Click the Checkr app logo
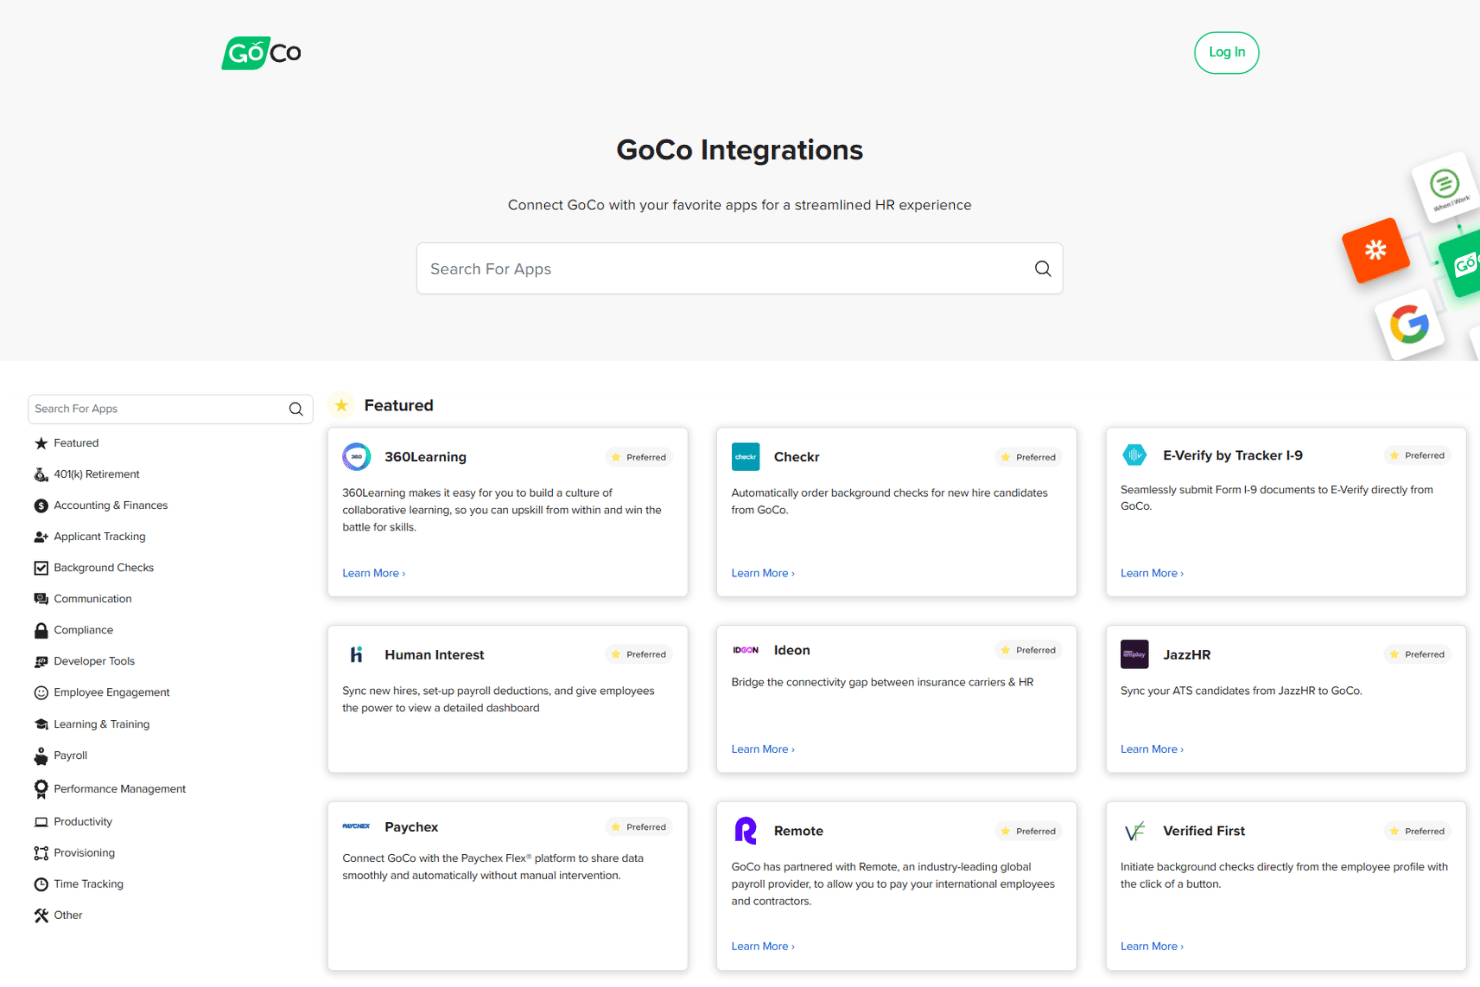Image resolution: width=1480 pixels, height=987 pixels. [746, 457]
